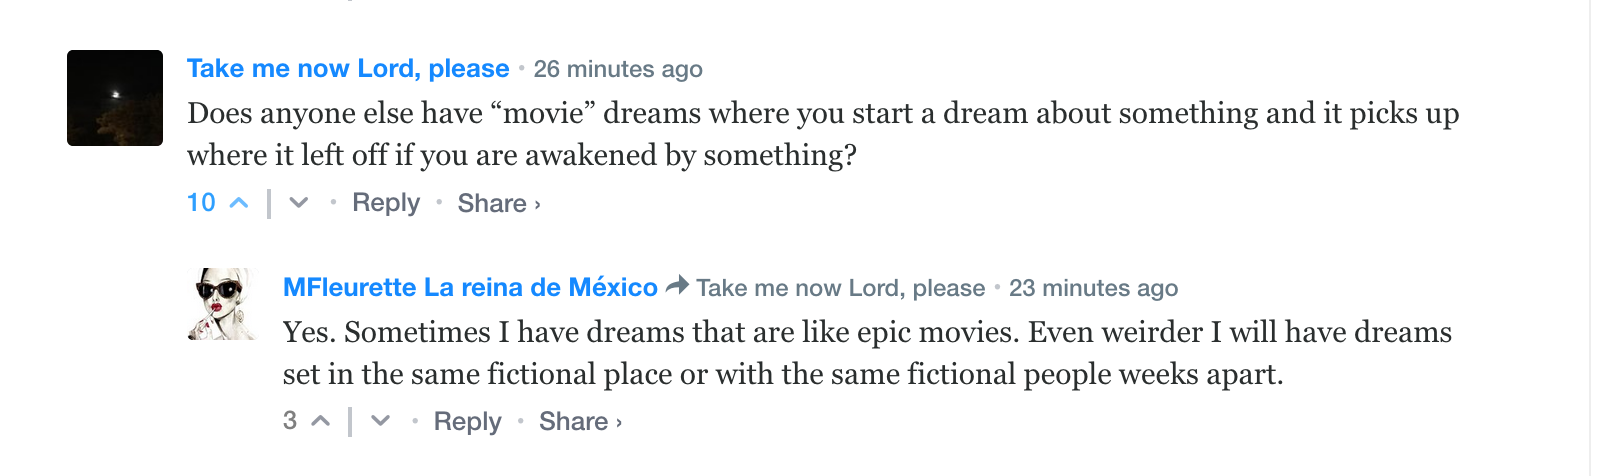1610x476 pixels.
Task: Reply to the "movie" dreams comment
Action: pos(386,203)
